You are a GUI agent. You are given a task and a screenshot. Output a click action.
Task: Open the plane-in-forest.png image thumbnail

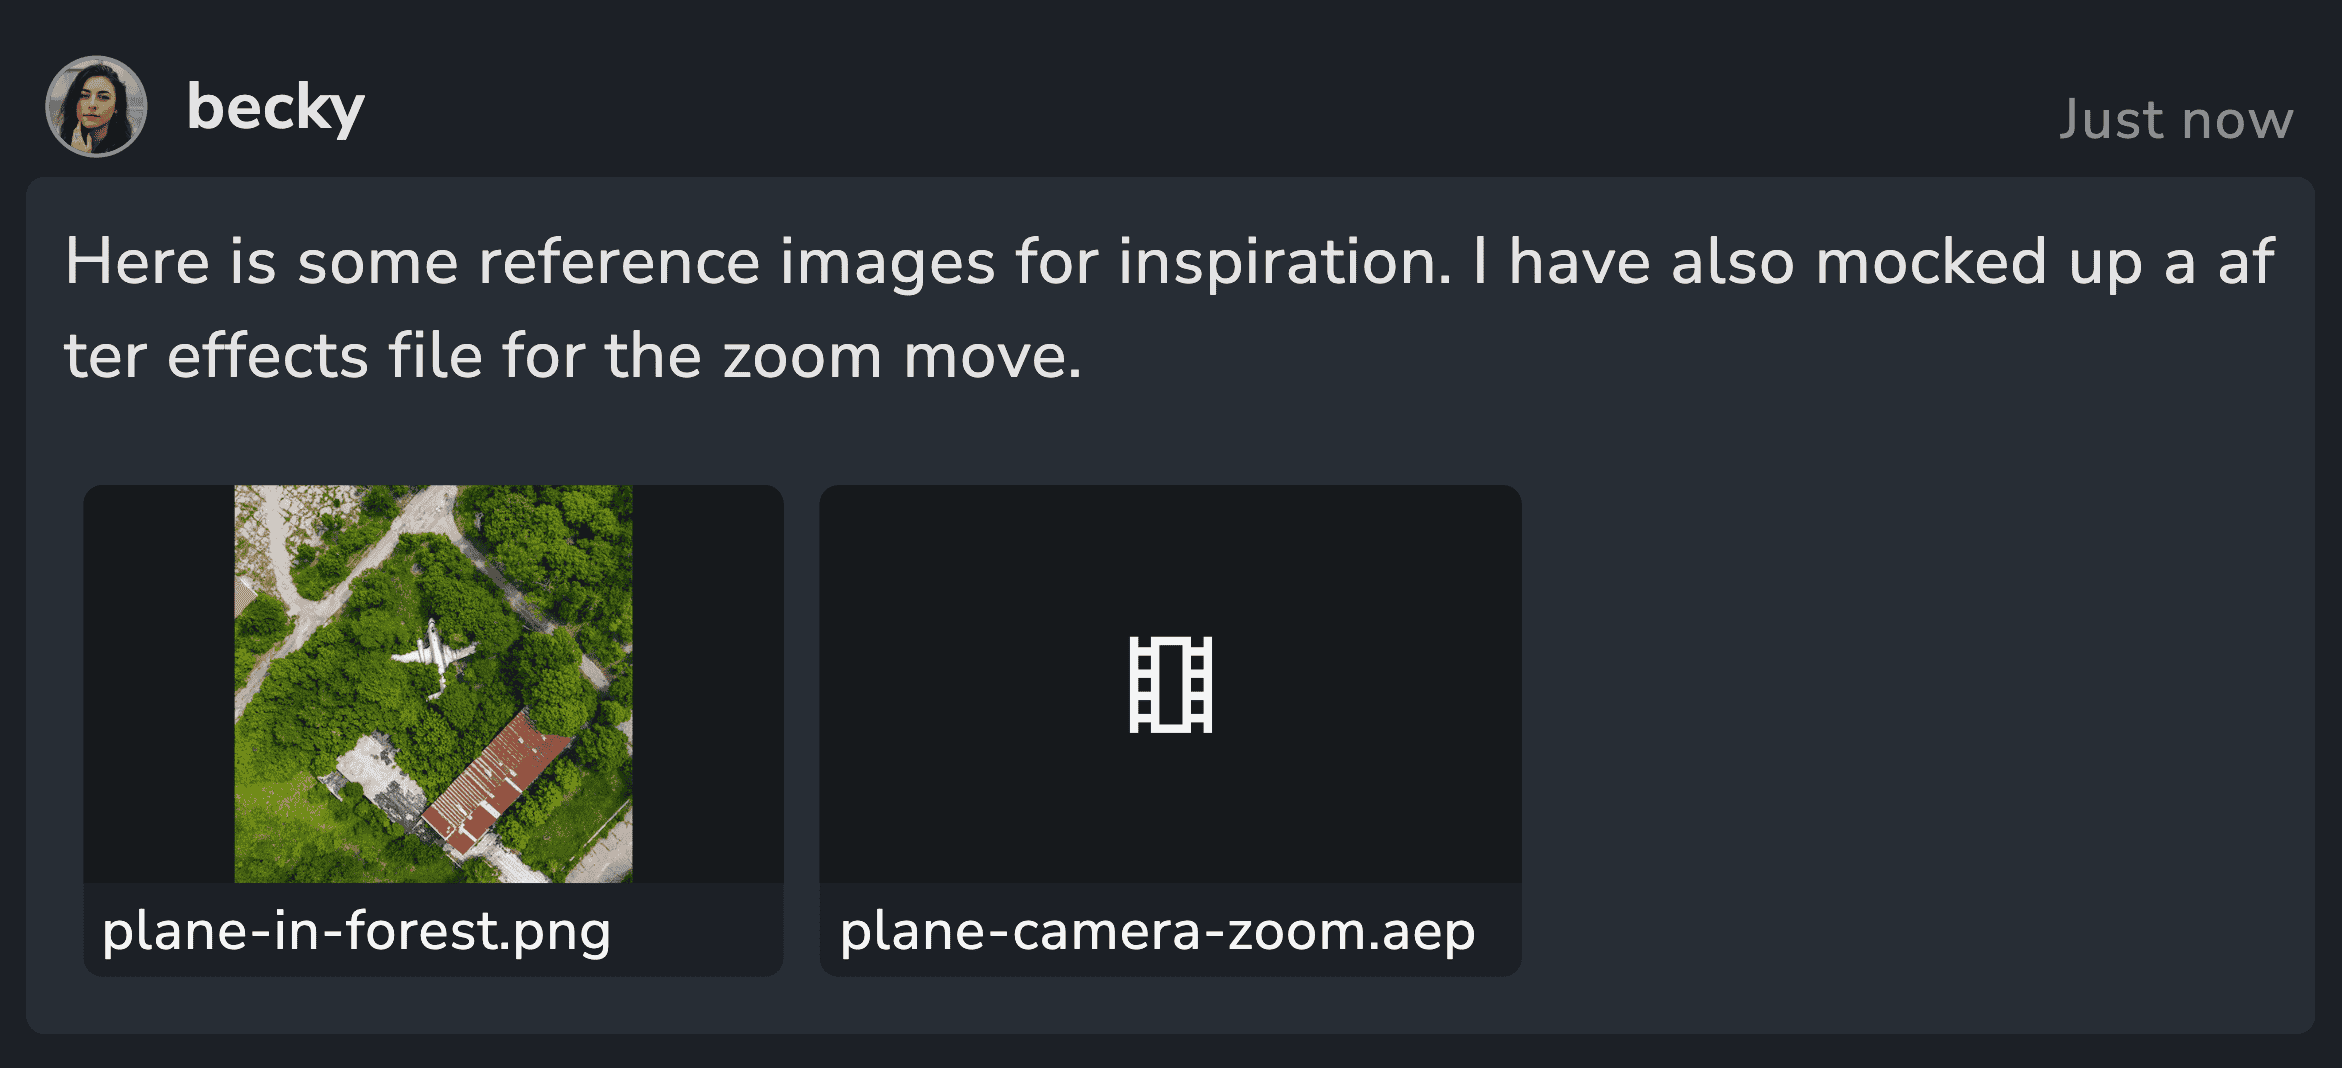[433, 684]
